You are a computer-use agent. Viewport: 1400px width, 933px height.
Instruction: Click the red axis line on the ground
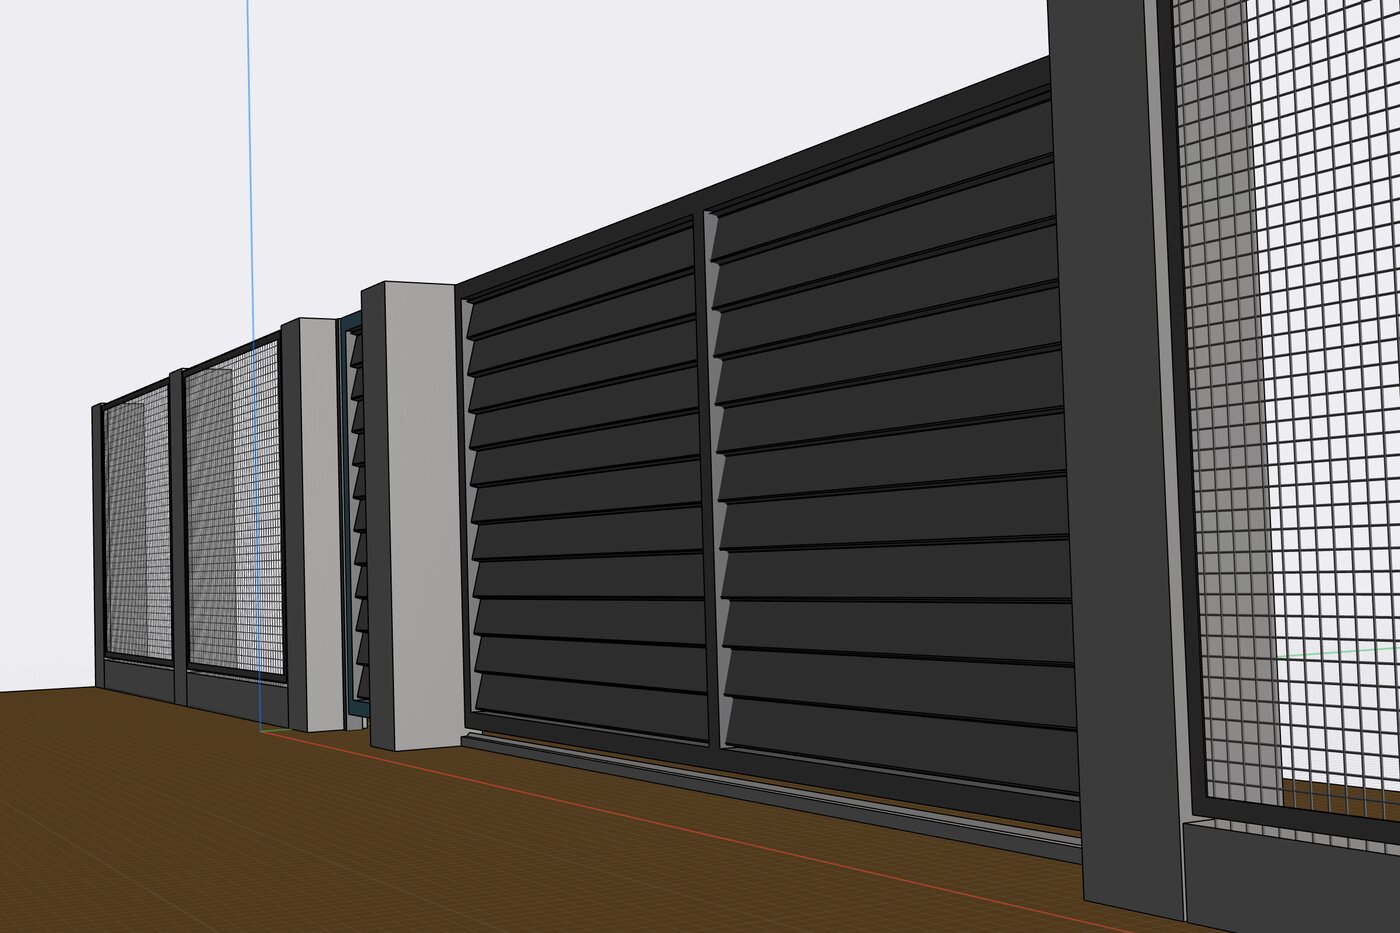coord(700,832)
